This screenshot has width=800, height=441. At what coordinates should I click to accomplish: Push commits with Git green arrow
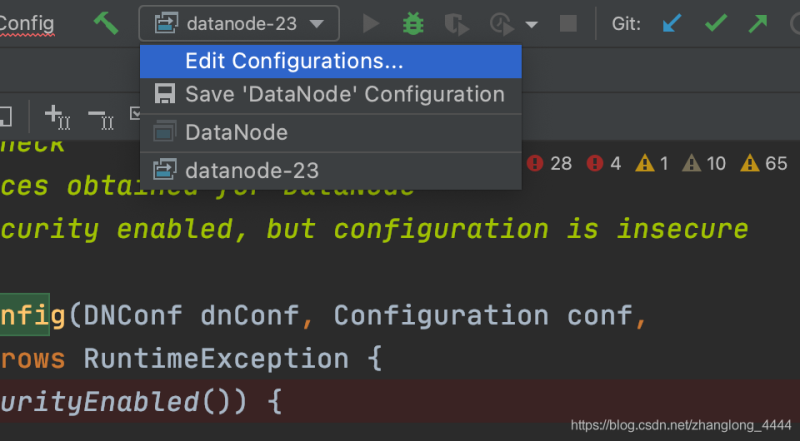pyautogui.click(x=757, y=23)
